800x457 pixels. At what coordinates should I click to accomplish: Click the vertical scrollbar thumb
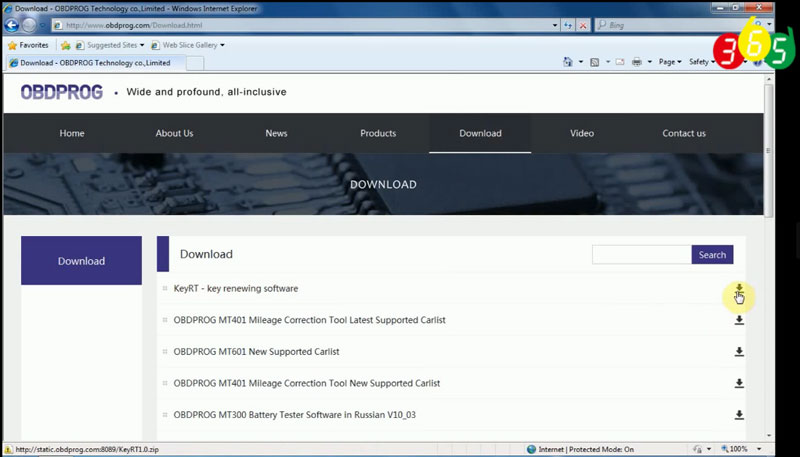click(769, 151)
